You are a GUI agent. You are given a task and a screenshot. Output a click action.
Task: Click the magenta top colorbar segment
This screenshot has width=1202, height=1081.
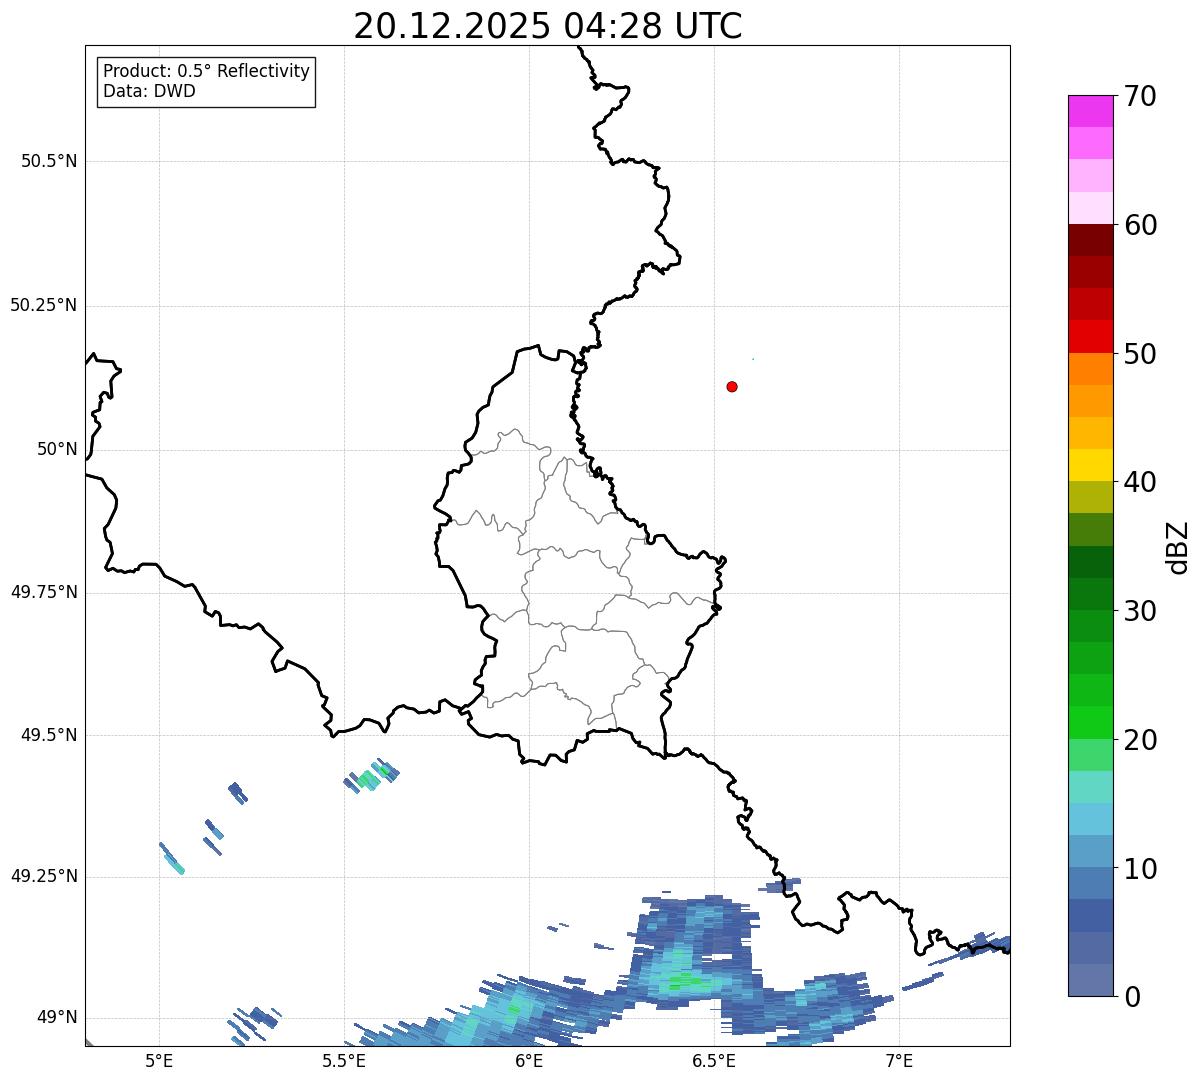tap(1090, 111)
